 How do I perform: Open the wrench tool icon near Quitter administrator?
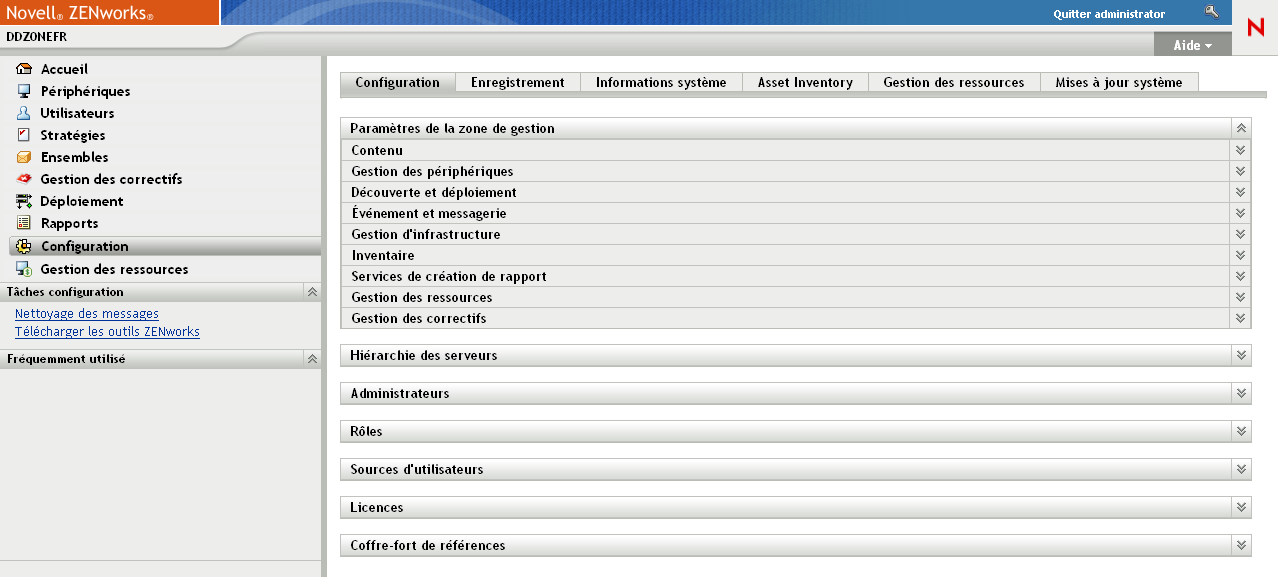(x=1212, y=12)
